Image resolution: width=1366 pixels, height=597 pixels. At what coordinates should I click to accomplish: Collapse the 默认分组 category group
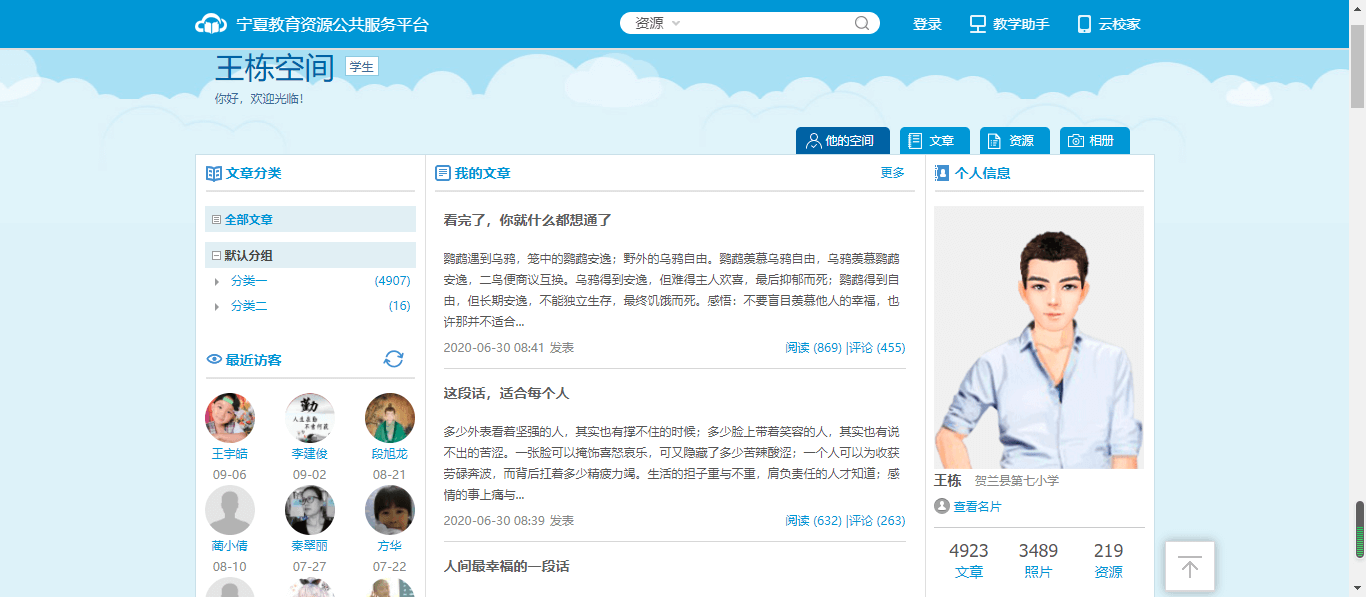[x=216, y=256]
